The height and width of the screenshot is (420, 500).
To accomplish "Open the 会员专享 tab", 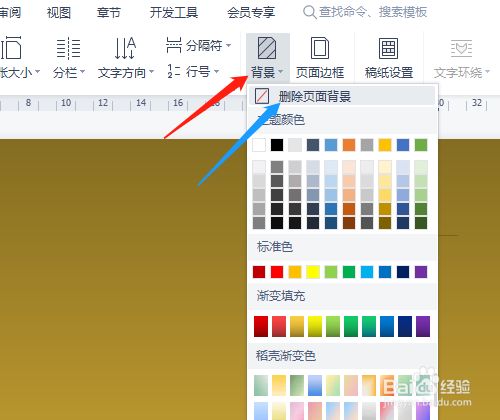I will pyautogui.click(x=251, y=13).
